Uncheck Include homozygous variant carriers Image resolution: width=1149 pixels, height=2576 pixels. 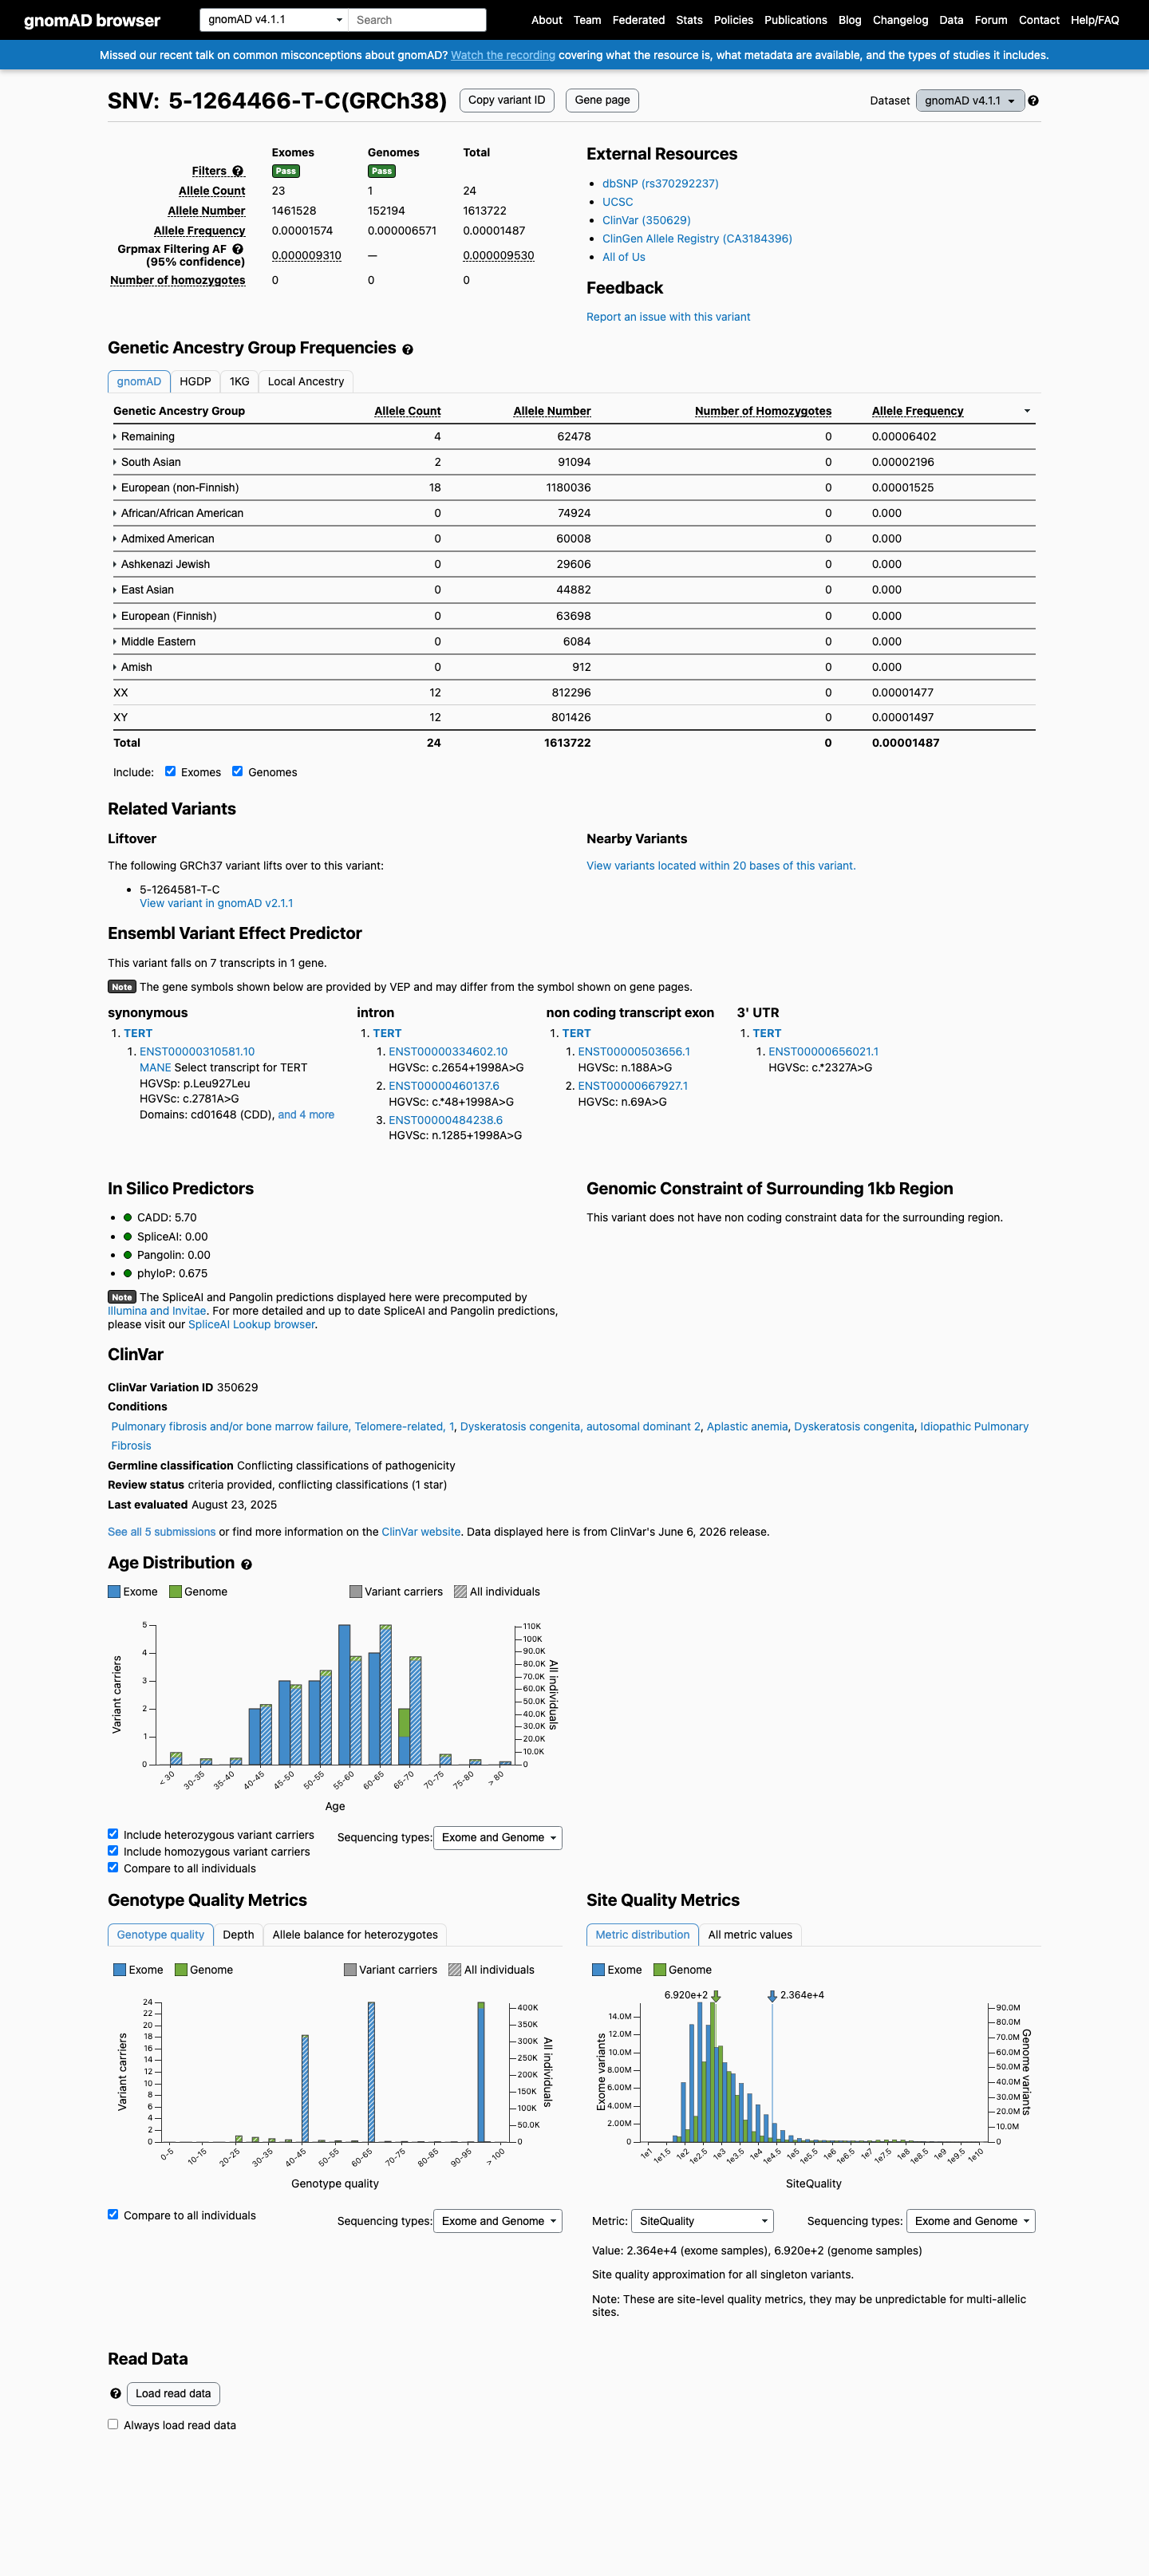coord(113,1851)
